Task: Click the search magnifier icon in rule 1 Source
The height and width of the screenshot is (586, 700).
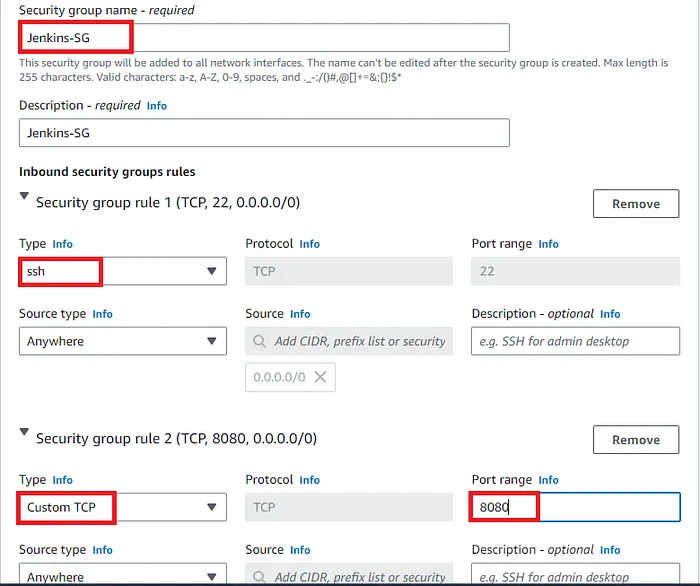Action: click(259, 341)
